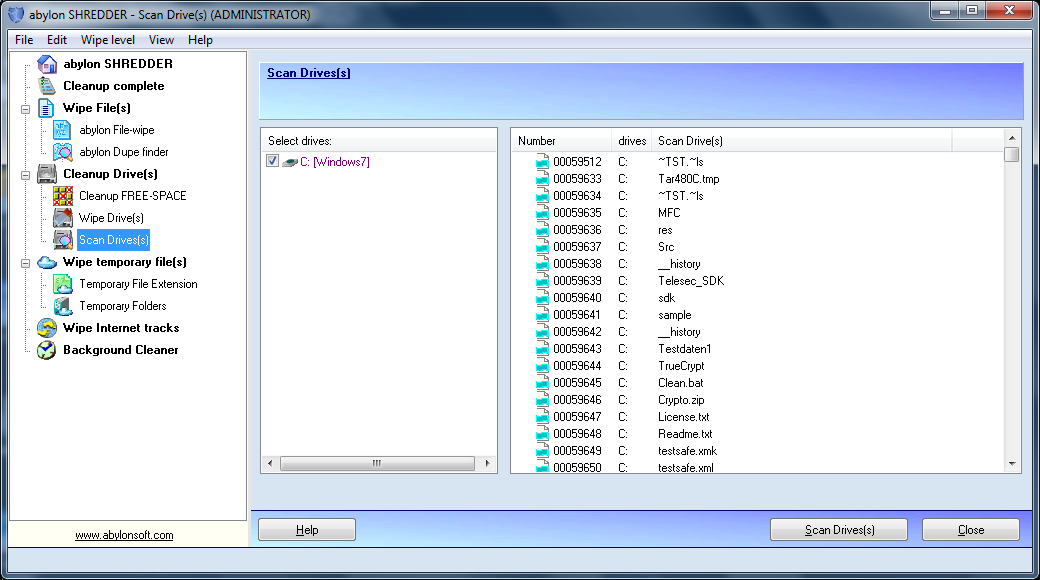Click the abylon shield icon in title bar
This screenshot has width=1040, height=580.
(16, 14)
